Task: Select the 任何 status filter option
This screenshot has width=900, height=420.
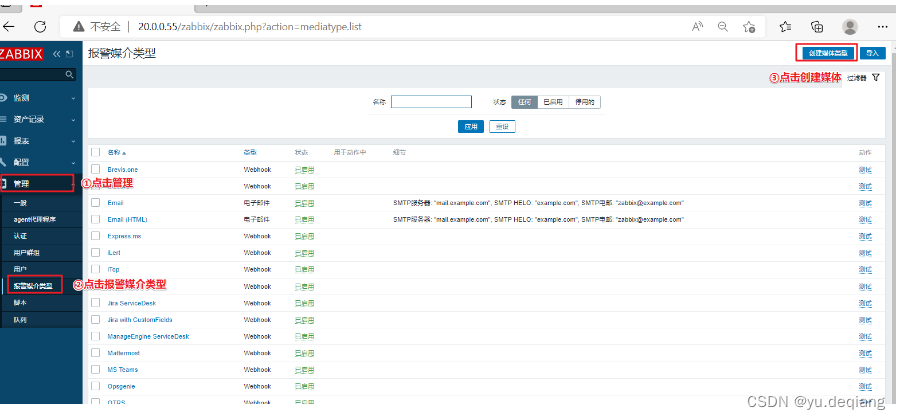Action: pyautogui.click(x=525, y=102)
